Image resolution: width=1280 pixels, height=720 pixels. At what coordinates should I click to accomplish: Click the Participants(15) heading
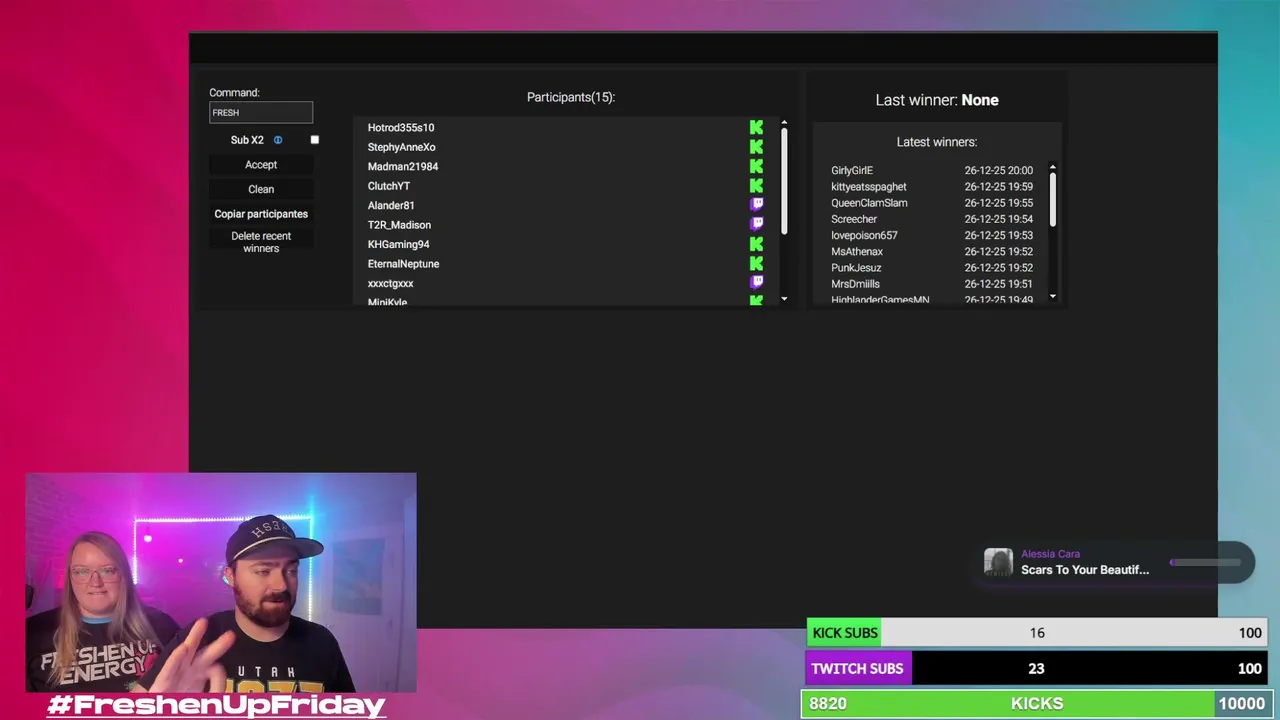click(x=571, y=97)
